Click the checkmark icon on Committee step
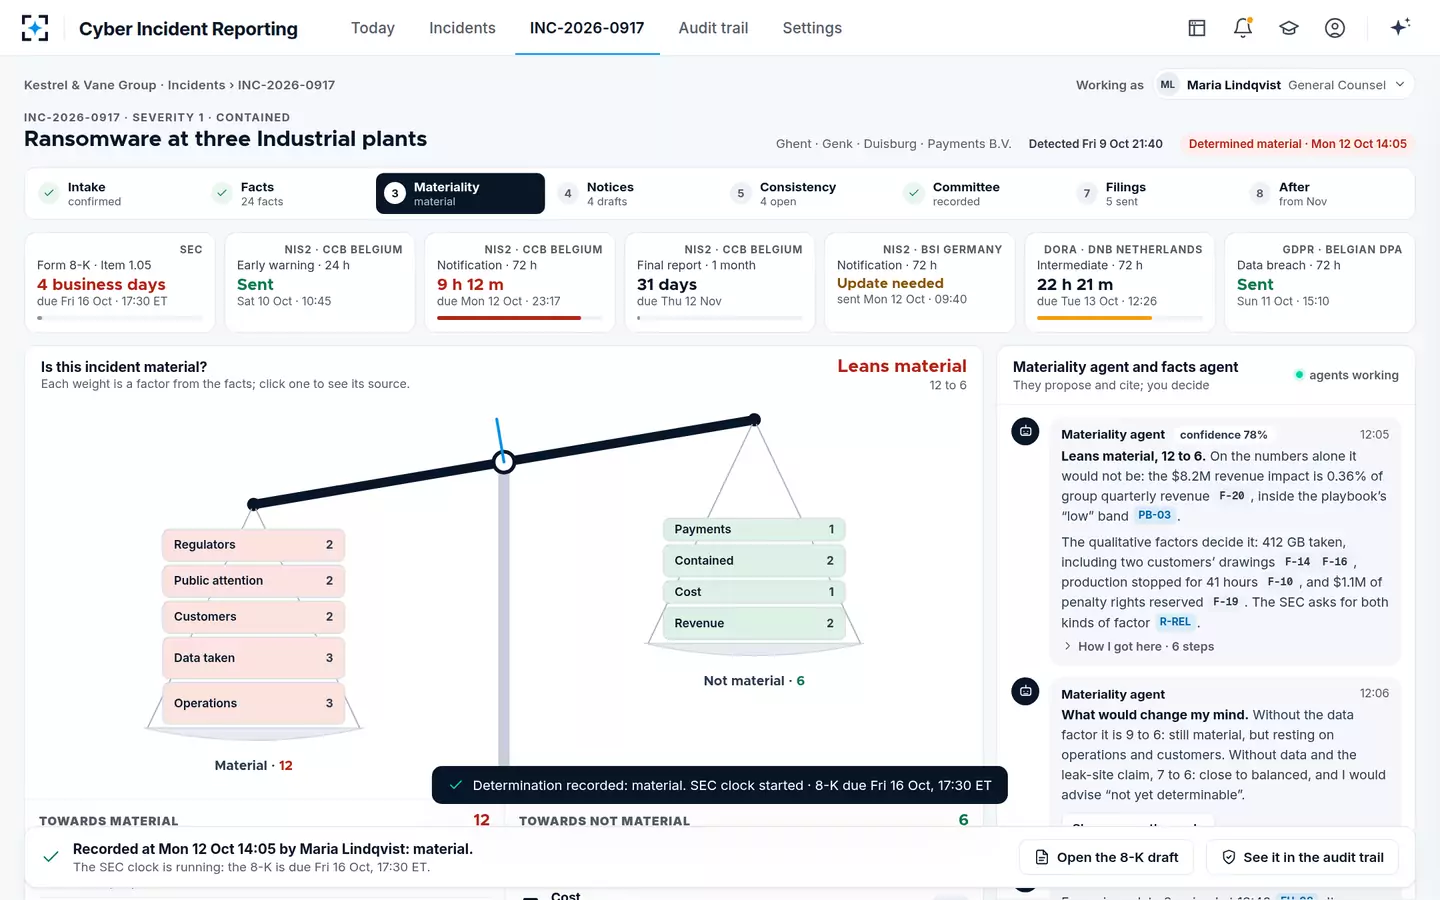1440x900 pixels. point(913,194)
